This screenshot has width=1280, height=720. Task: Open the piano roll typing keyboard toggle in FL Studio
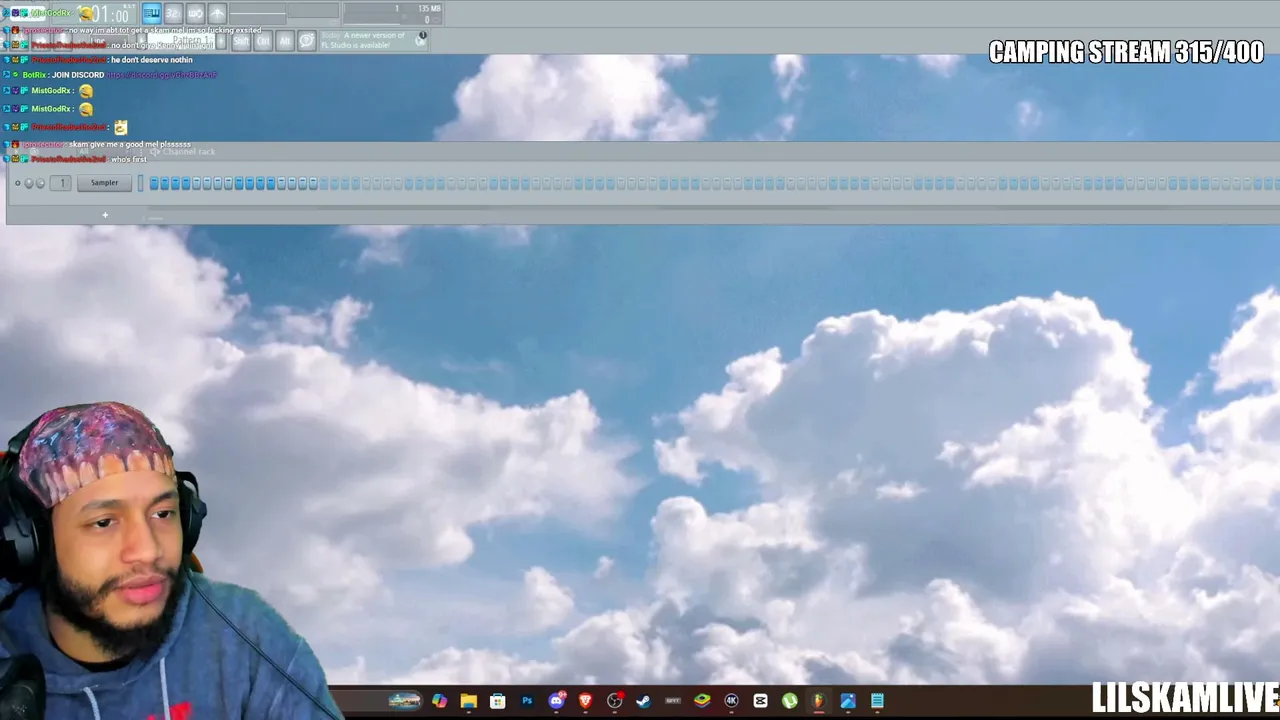point(152,13)
